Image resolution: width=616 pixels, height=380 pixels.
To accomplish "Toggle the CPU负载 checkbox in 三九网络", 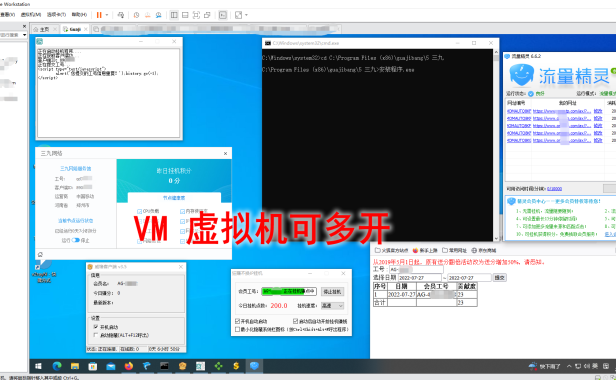I will click(139, 211).
